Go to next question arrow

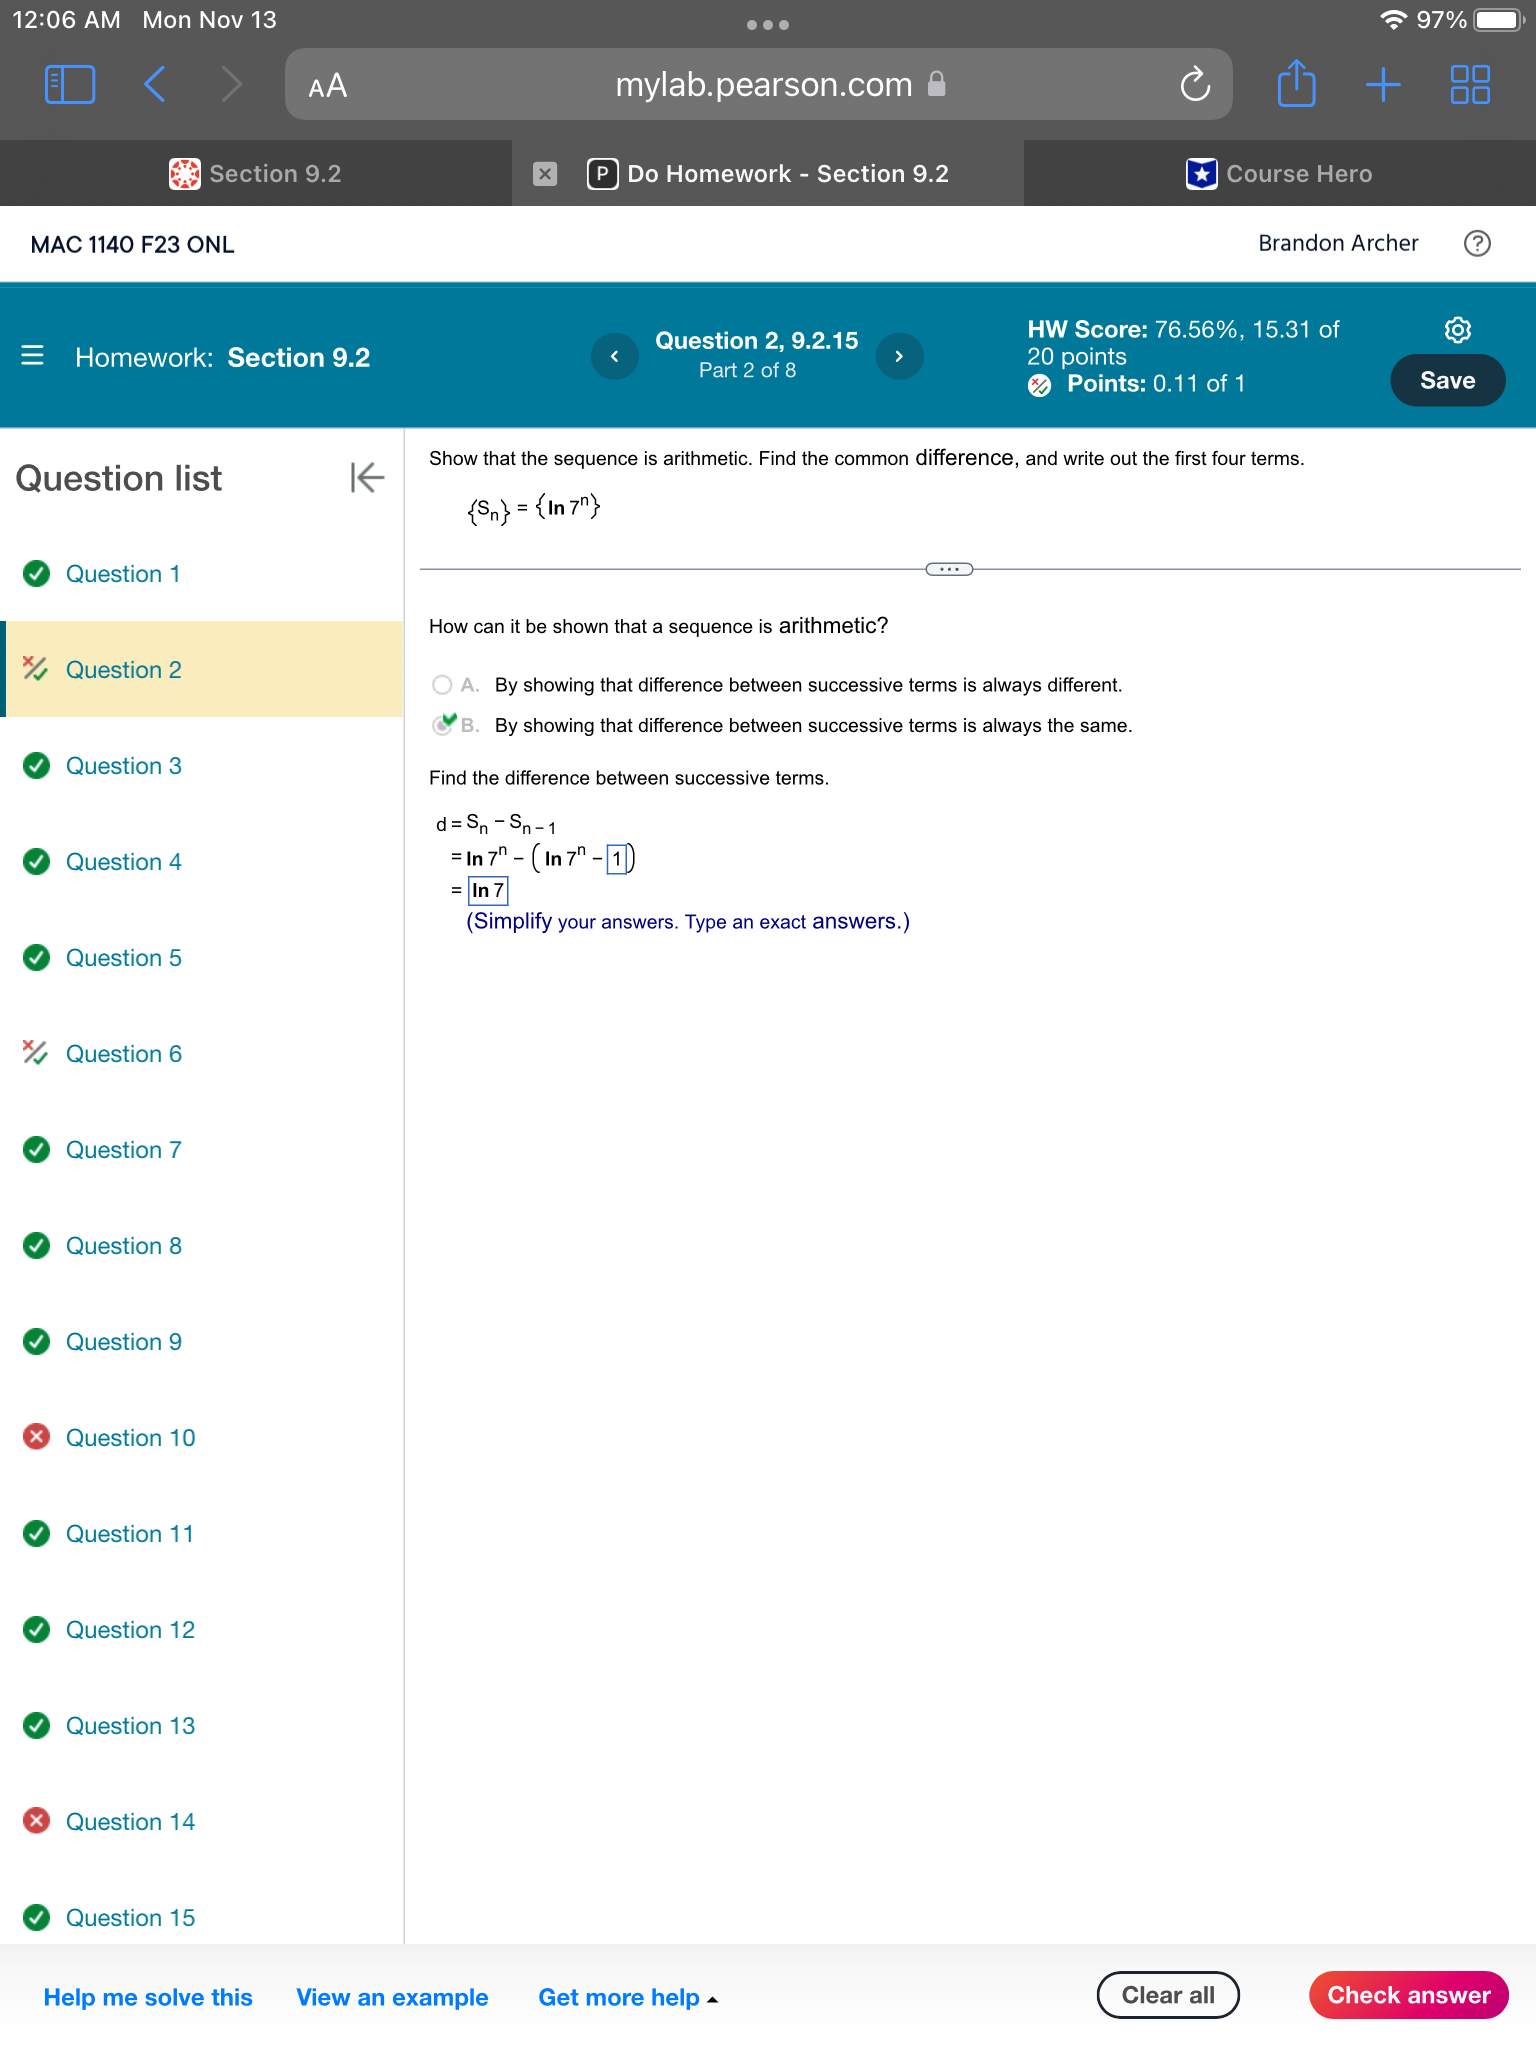[899, 356]
